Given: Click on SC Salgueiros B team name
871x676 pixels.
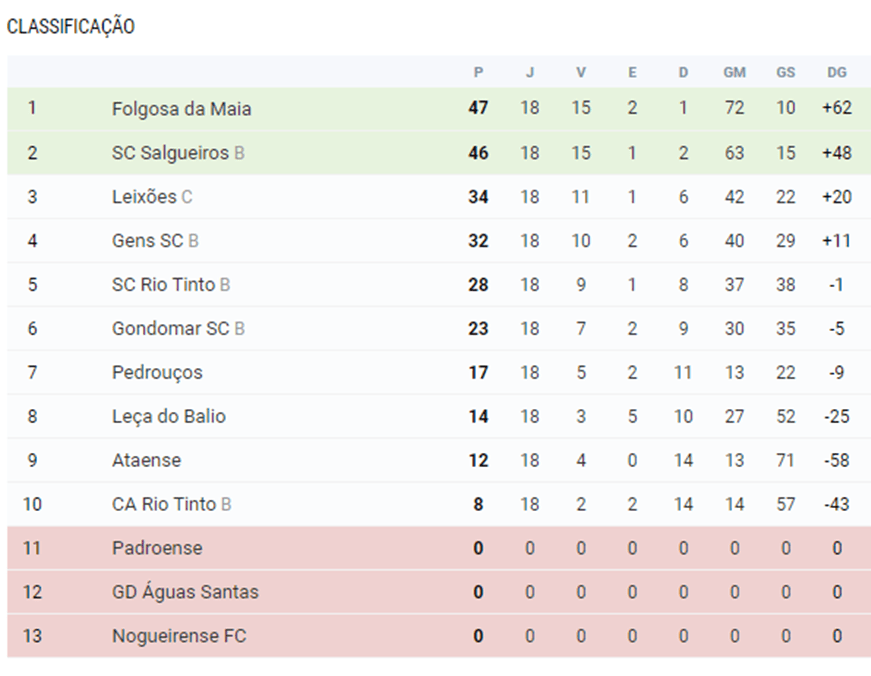Looking at the screenshot, I should click(177, 153).
